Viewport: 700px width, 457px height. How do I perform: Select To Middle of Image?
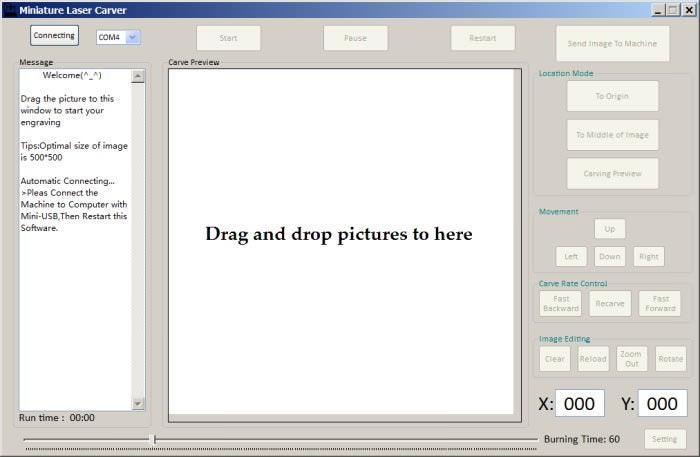click(x=612, y=135)
